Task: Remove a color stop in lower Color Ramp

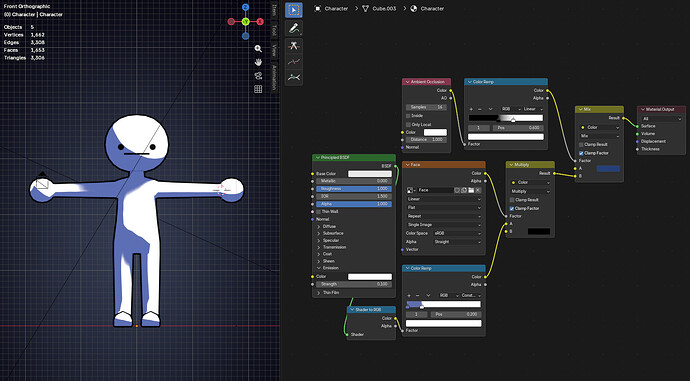Action: 418,296
